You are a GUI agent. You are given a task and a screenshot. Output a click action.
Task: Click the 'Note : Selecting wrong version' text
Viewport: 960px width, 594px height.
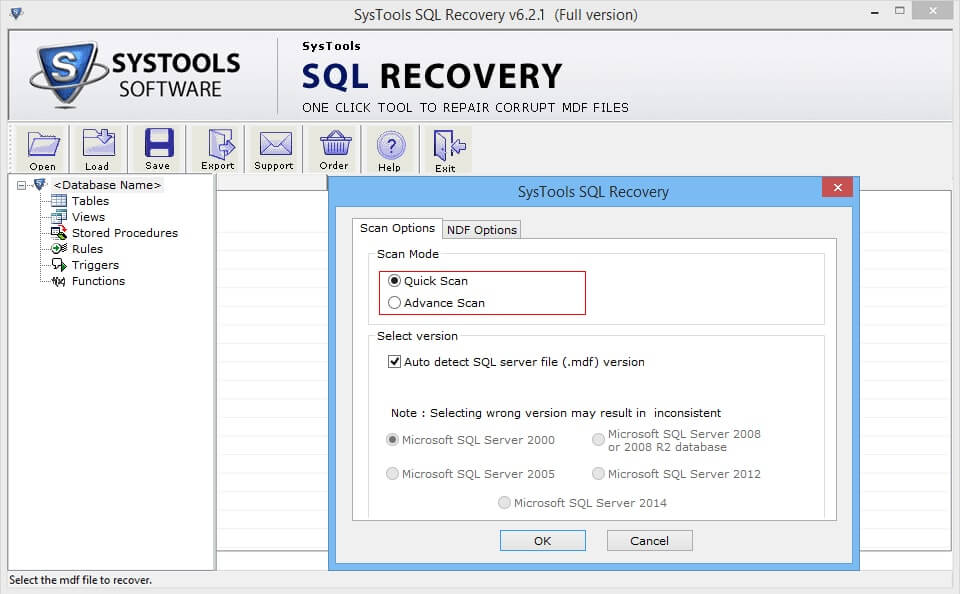(556, 413)
